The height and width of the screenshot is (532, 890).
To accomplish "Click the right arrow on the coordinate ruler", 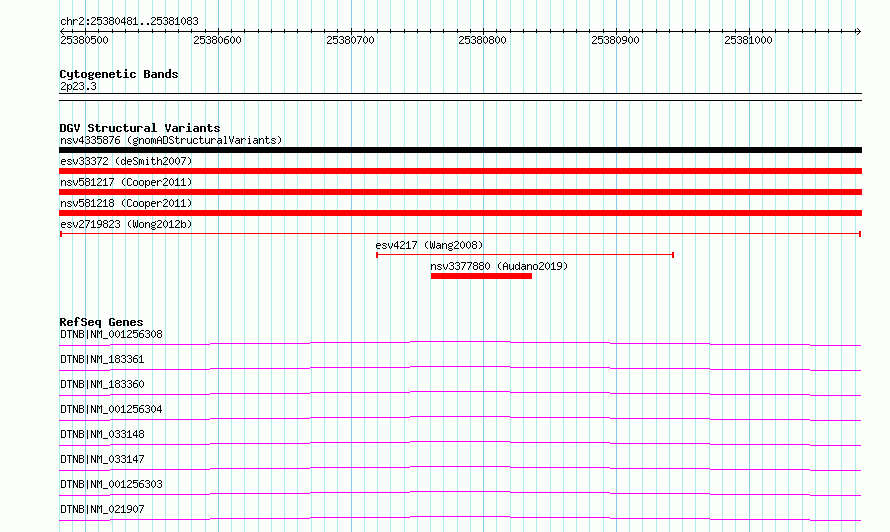I will [x=858, y=31].
